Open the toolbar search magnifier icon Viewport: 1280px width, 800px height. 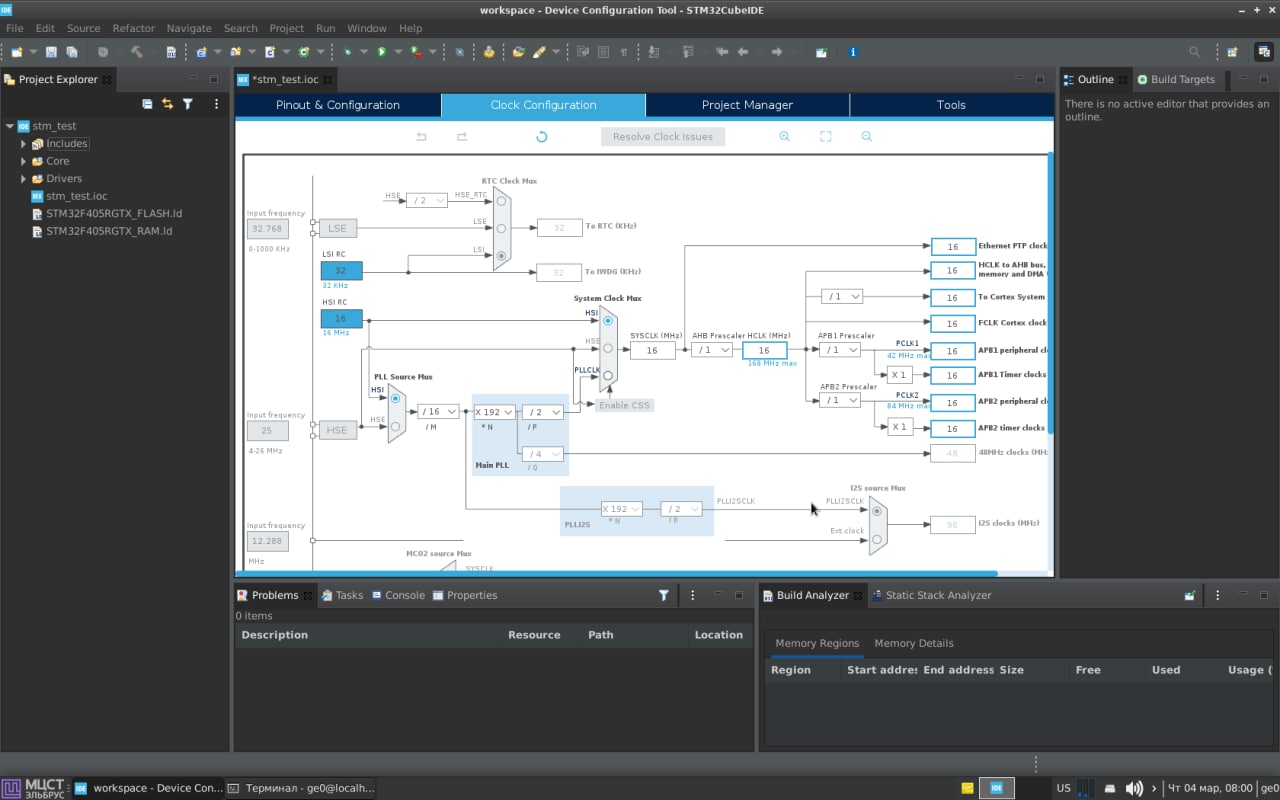(x=1194, y=52)
